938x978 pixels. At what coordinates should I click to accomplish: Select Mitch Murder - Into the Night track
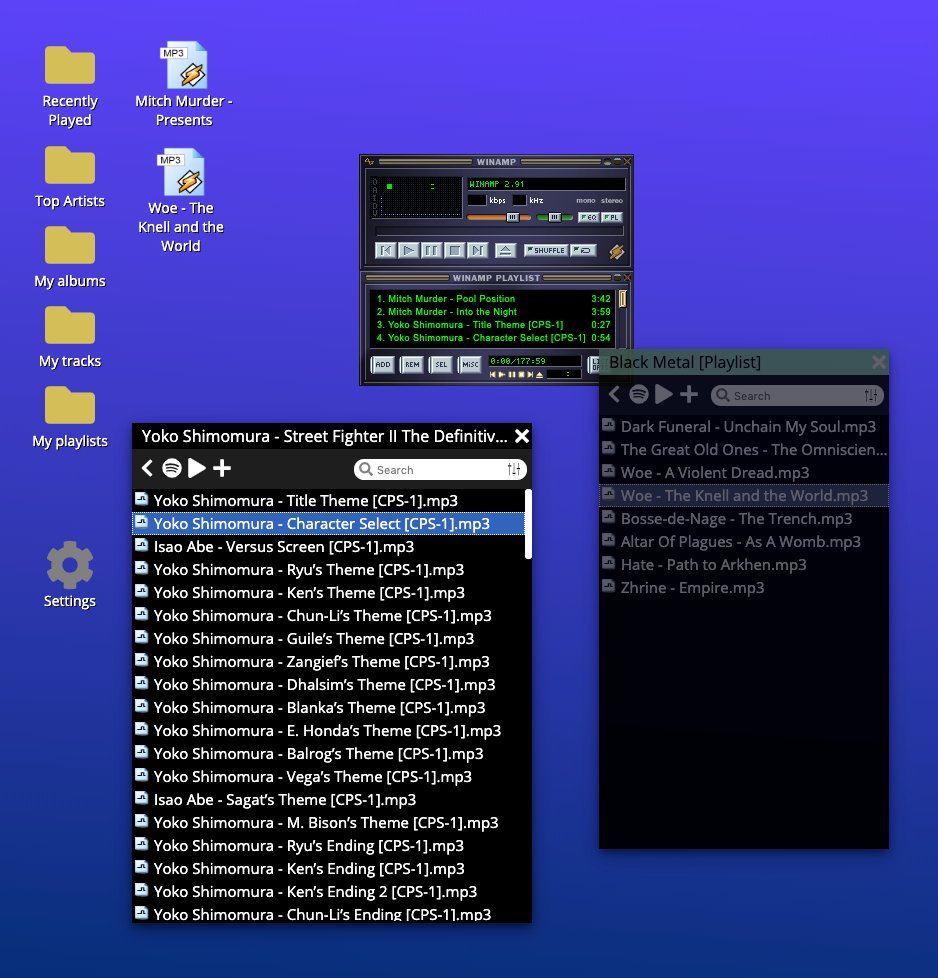pyautogui.click(x=493, y=312)
